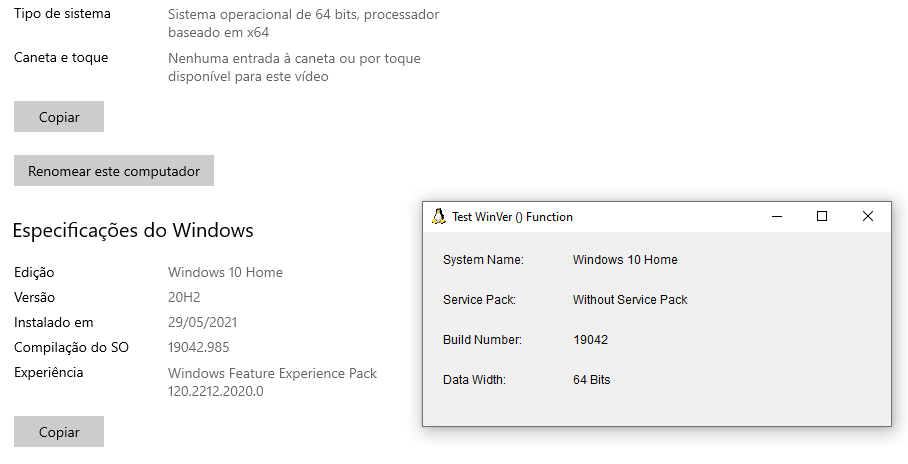Click the '120.2212.2020.0' experience pack version
The image size is (908, 464).
(215, 391)
